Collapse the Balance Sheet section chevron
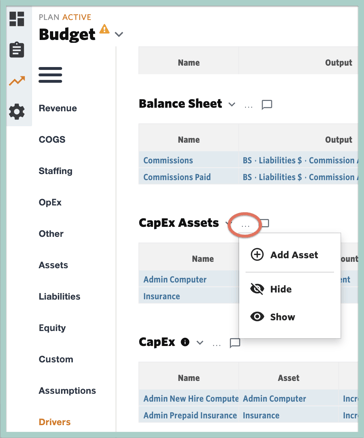This screenshot has height=438, width=364. pyautogui.click(x=232, y=105)
